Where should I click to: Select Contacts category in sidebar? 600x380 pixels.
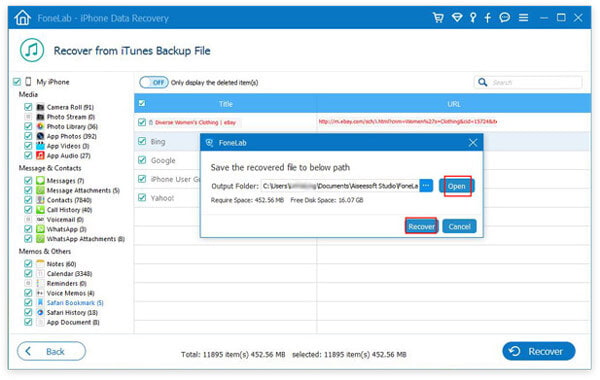69,200
